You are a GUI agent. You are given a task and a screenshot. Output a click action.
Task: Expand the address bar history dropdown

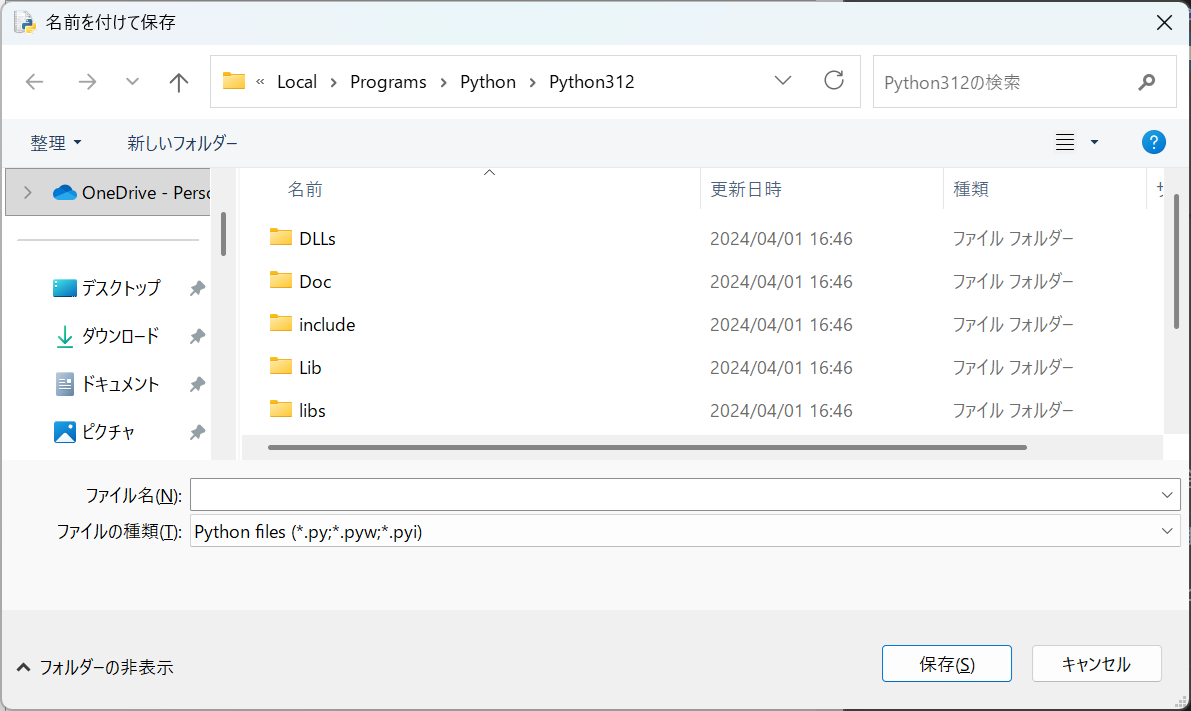click(783, 81)
